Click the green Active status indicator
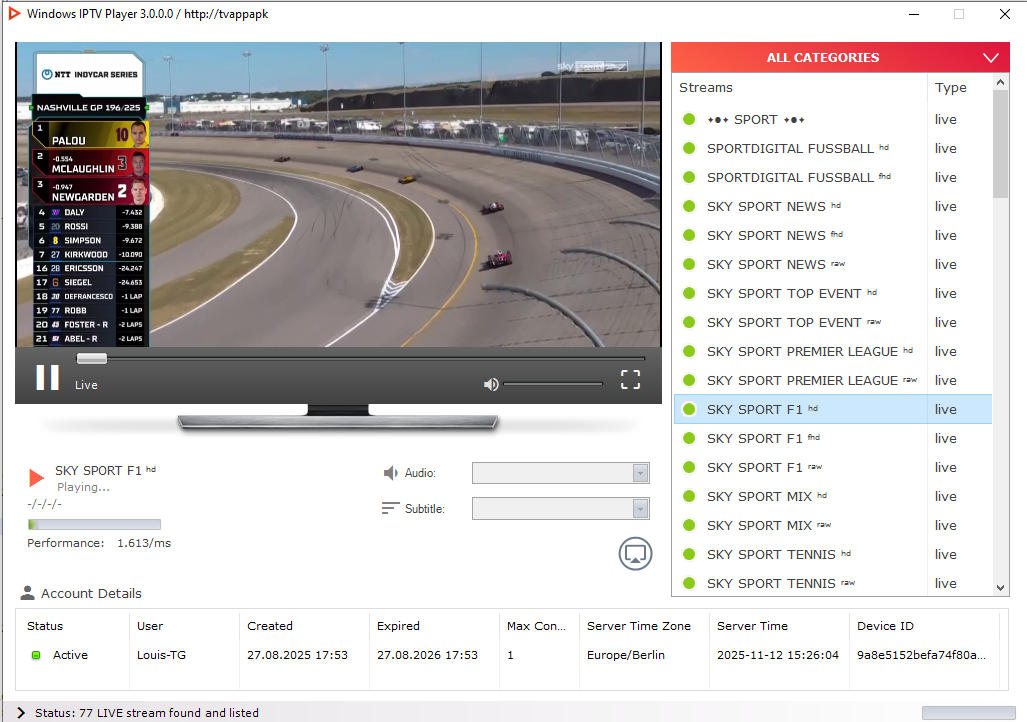This screenshot has height=722, width=1027. [x=36, y=655]
